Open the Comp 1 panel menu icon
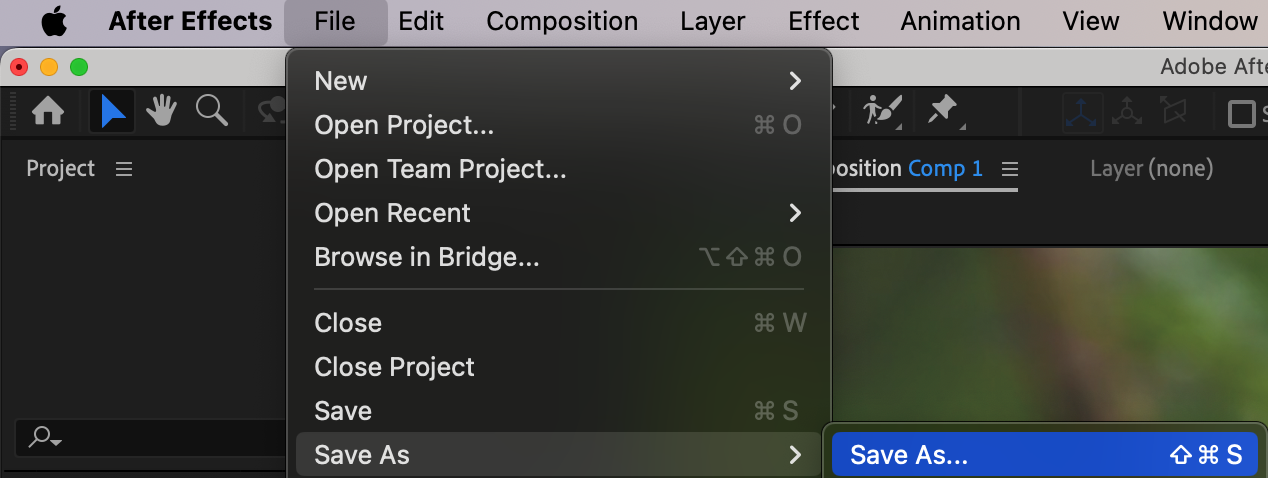The width and height of the screenshot is (1268, 478). 1009,168
